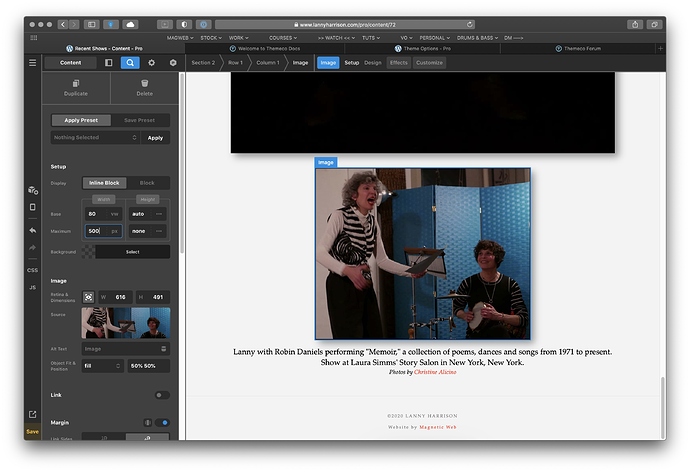Screen dimensions: 690x472
Task: Show the Safari sidebar
Action: (92, 25)
